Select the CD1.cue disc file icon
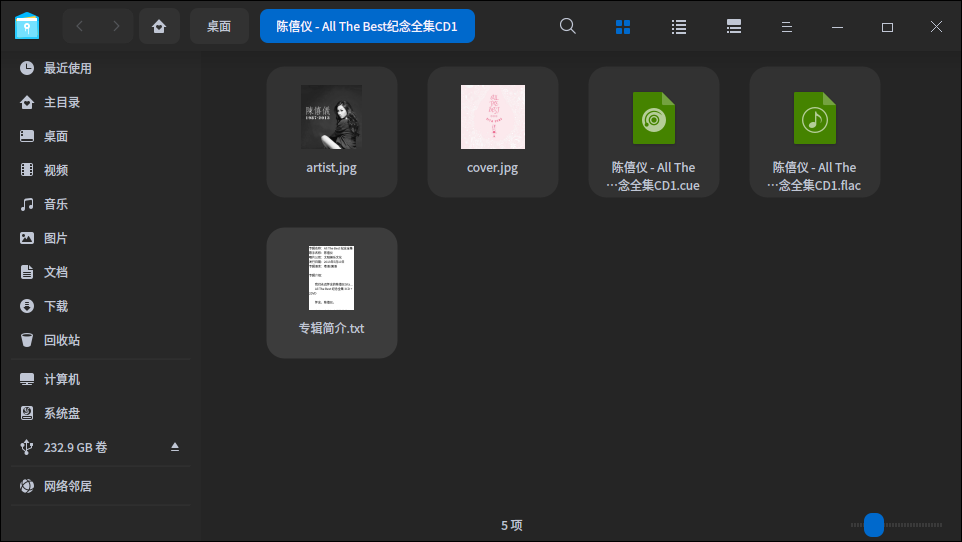 pyautogui.click(x=654, y=118)
